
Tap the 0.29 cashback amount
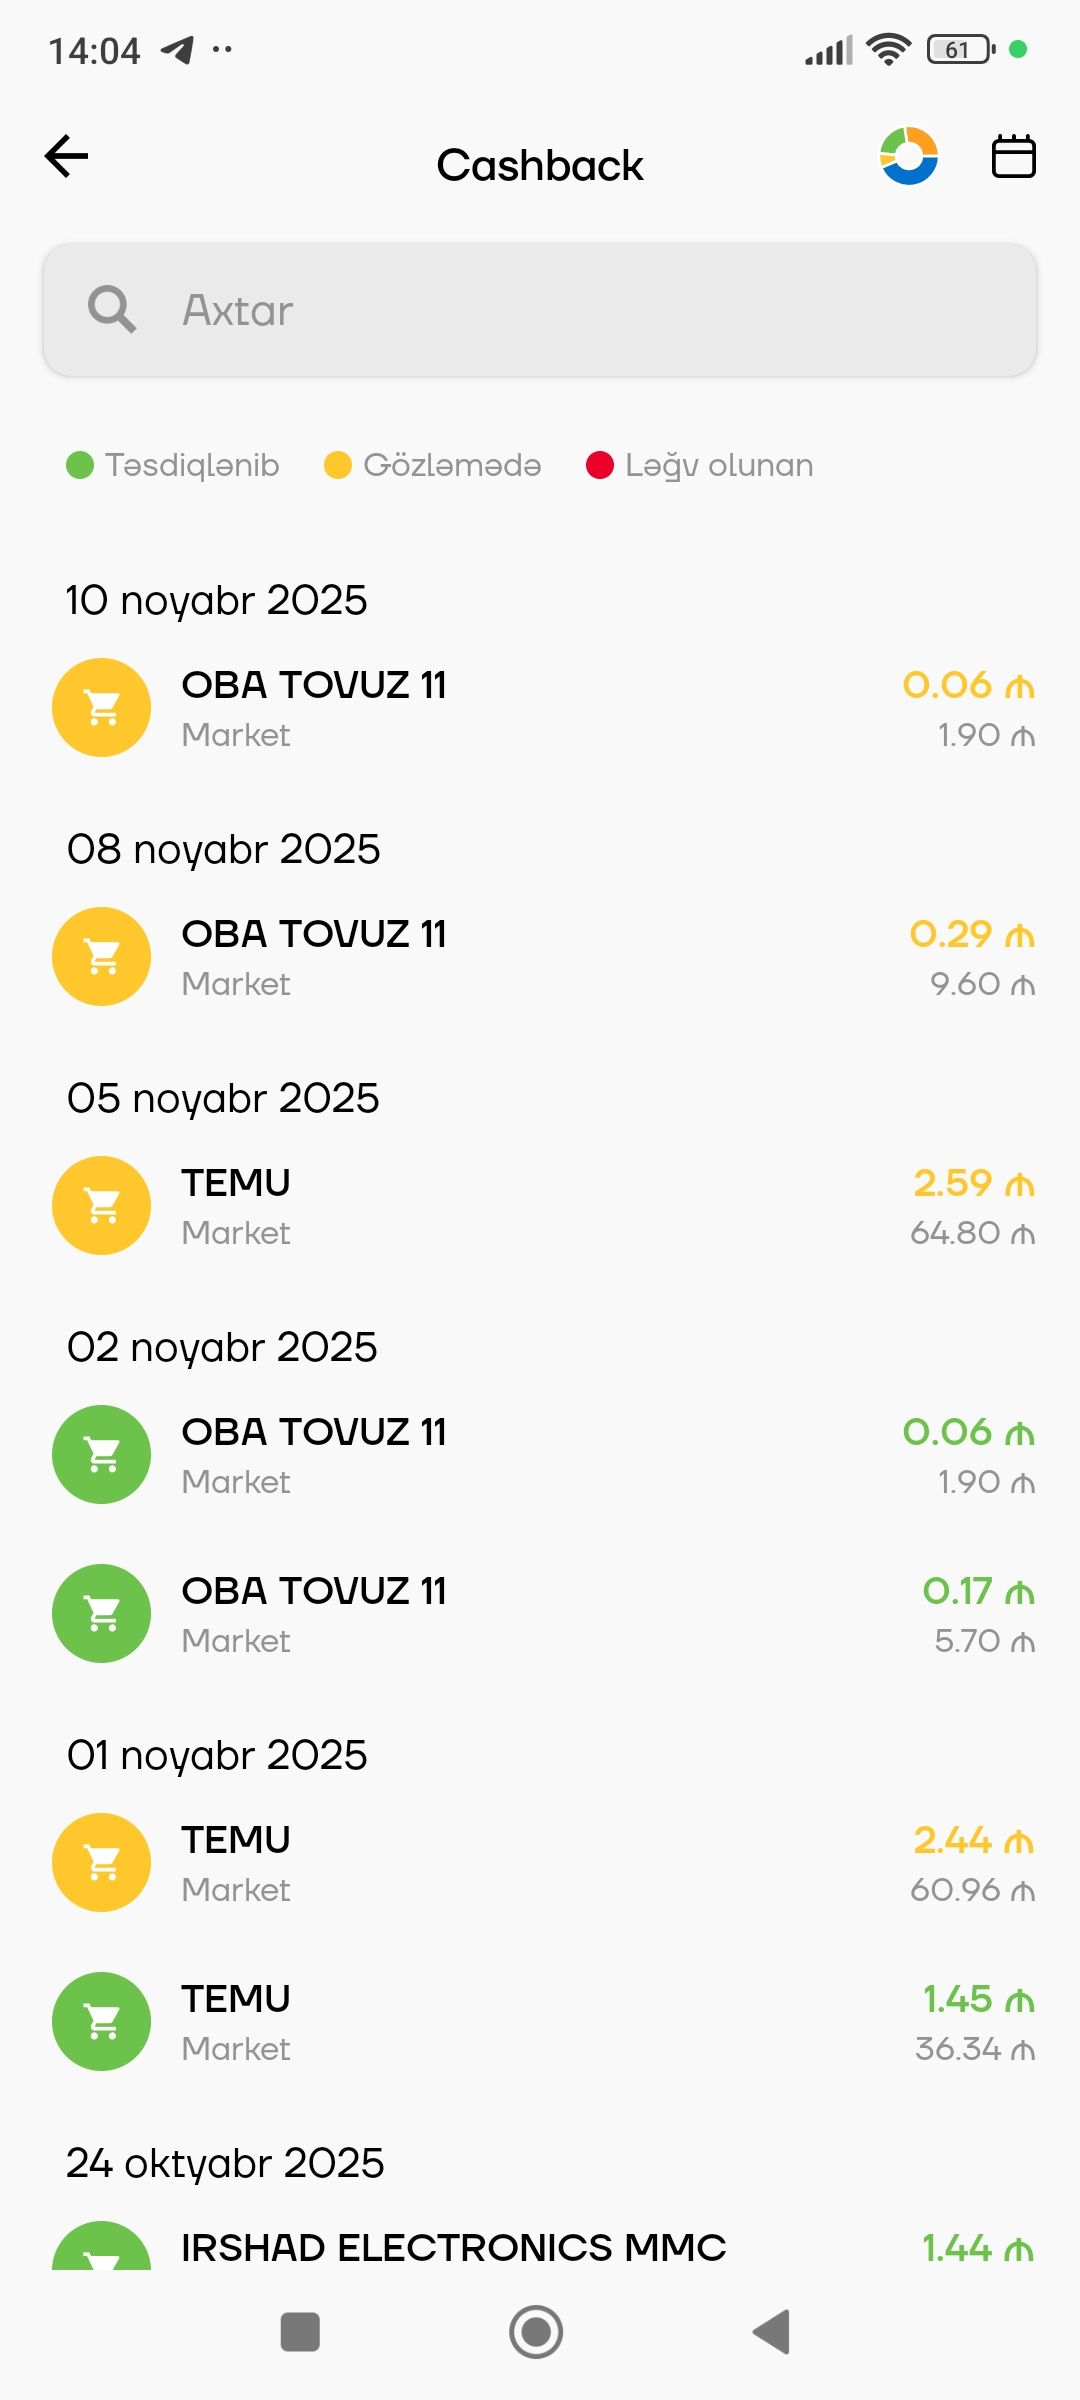click(x=971, y=934)
